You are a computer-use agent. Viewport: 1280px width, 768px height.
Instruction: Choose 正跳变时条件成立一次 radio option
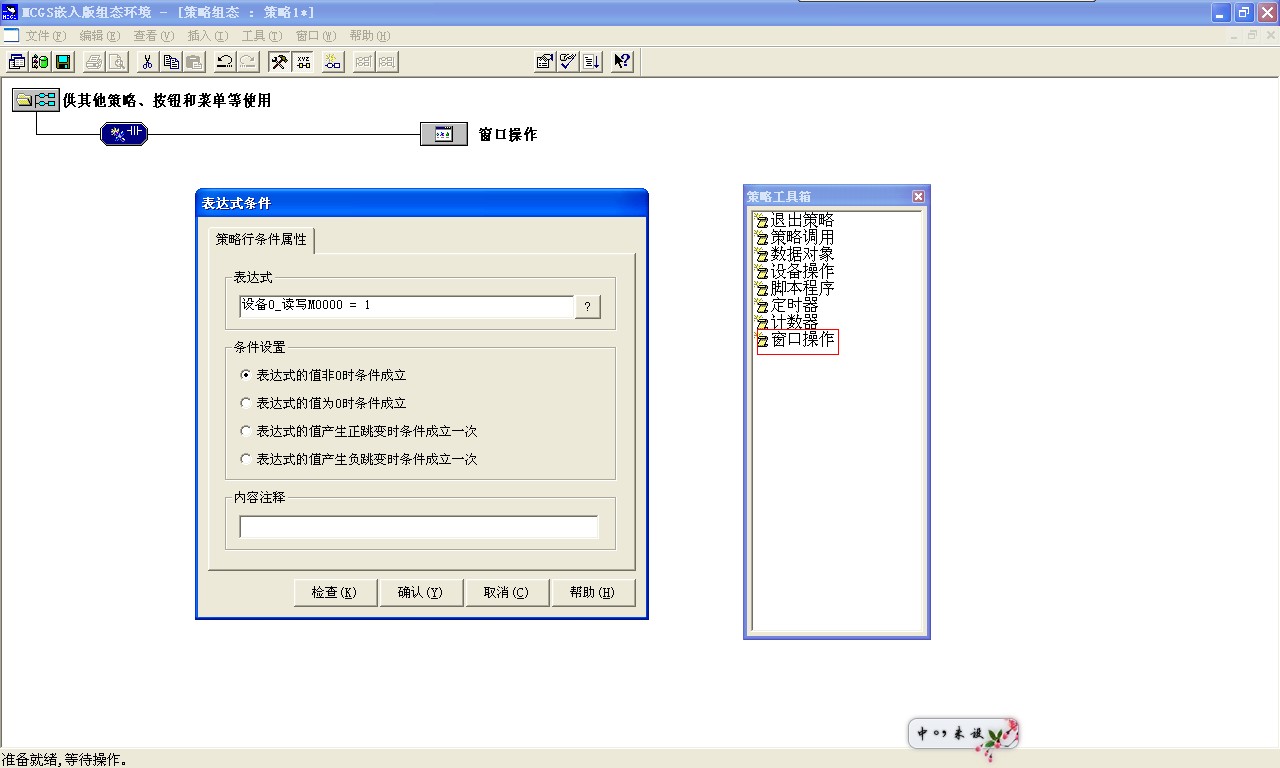[247, 432]
